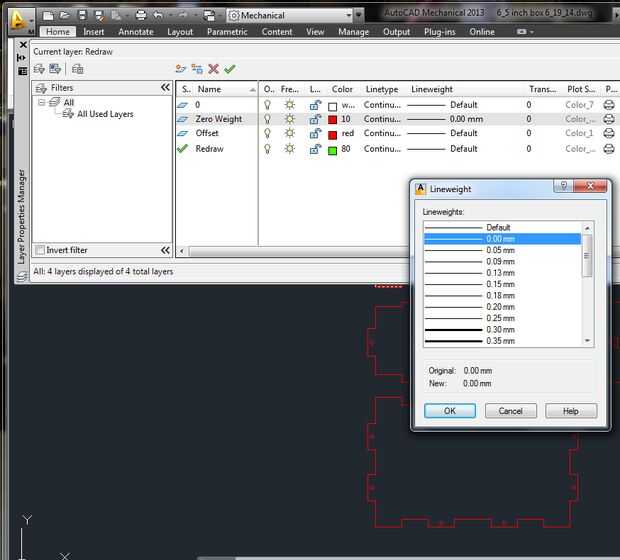Click the white color swatch of layer 0

click(333, 106)
